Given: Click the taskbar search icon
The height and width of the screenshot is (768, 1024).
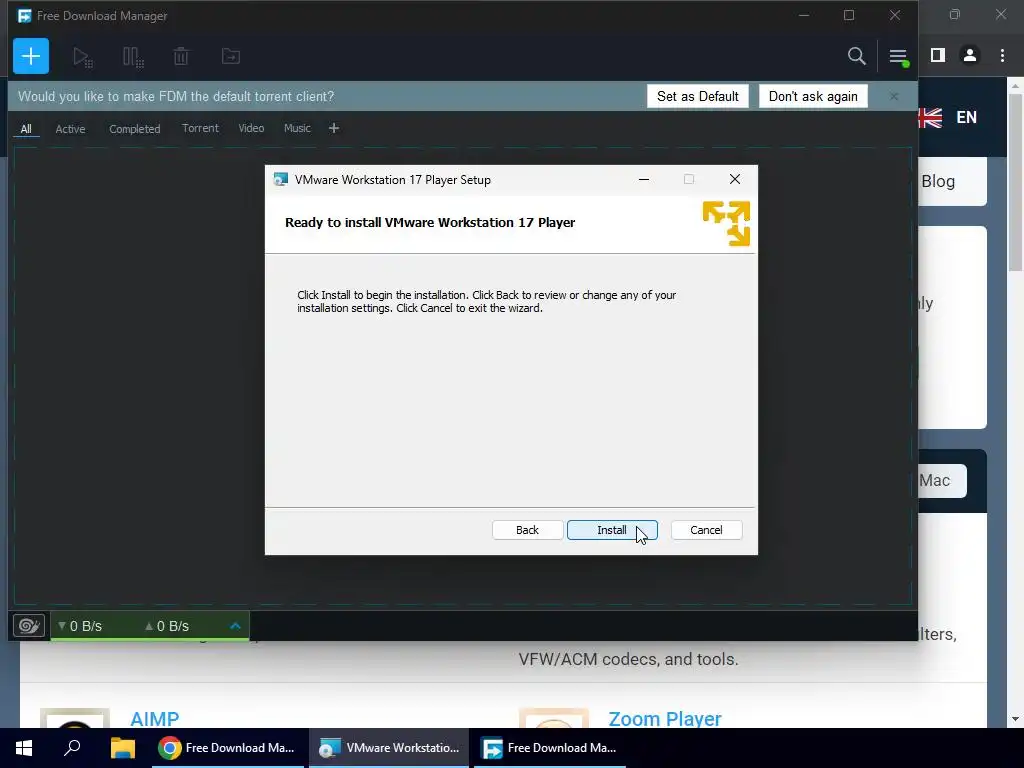Looking at the screenshot, I should (x=72, y=748).
